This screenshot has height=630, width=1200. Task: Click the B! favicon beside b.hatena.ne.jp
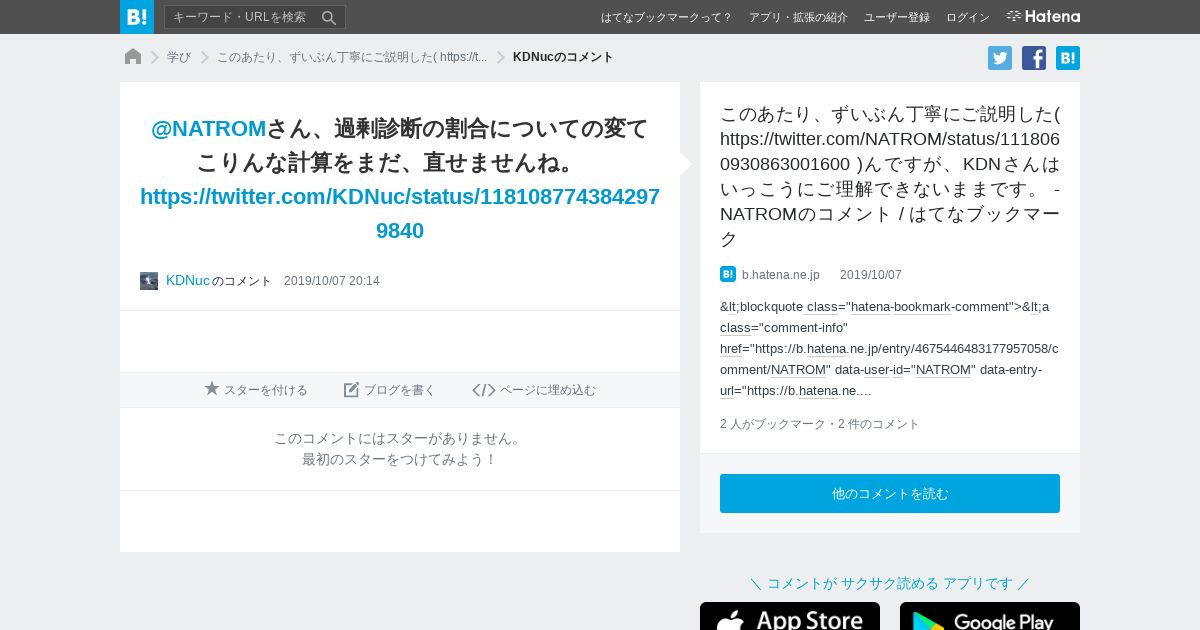(x=728, y=274)
